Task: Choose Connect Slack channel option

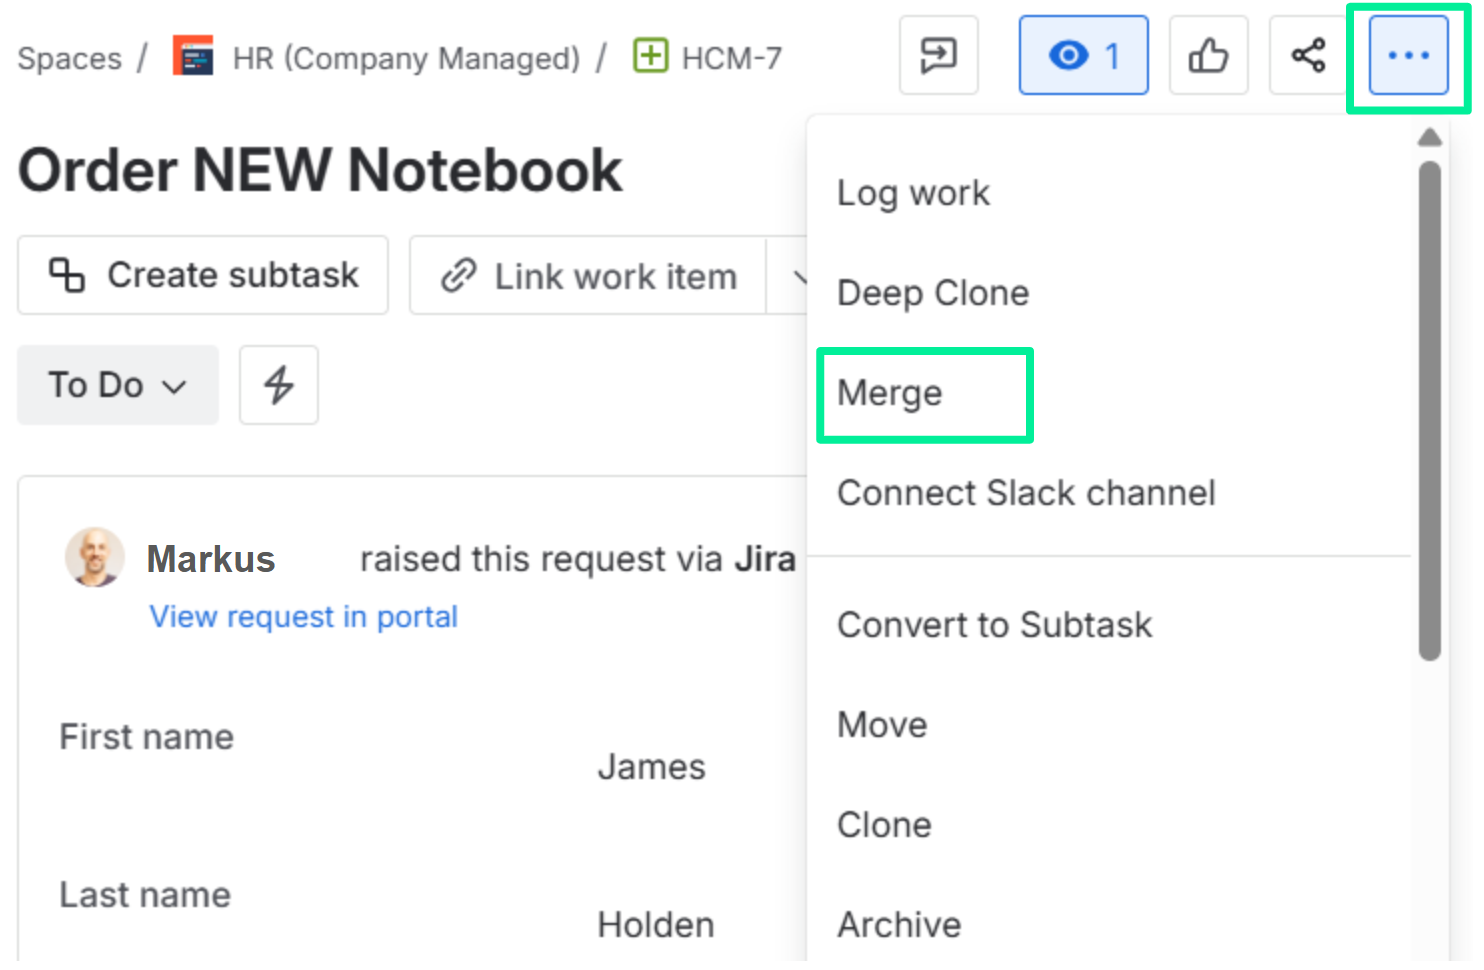Action: click(1025, 493)
